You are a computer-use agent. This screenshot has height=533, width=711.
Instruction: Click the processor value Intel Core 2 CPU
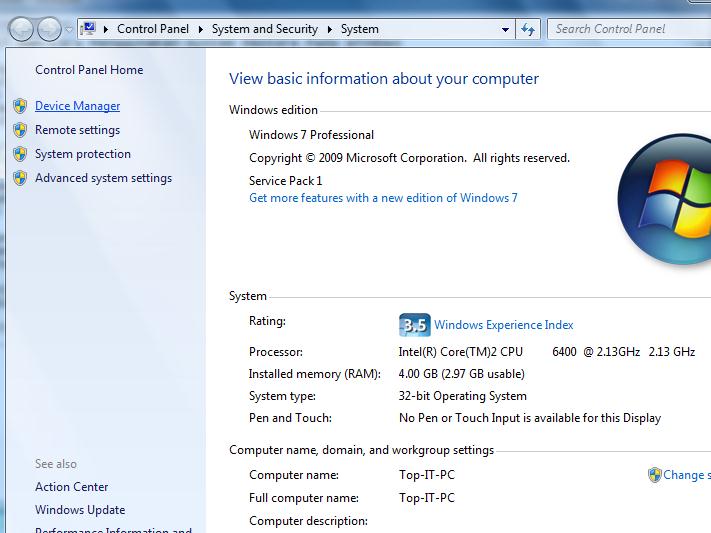[547, 352]
